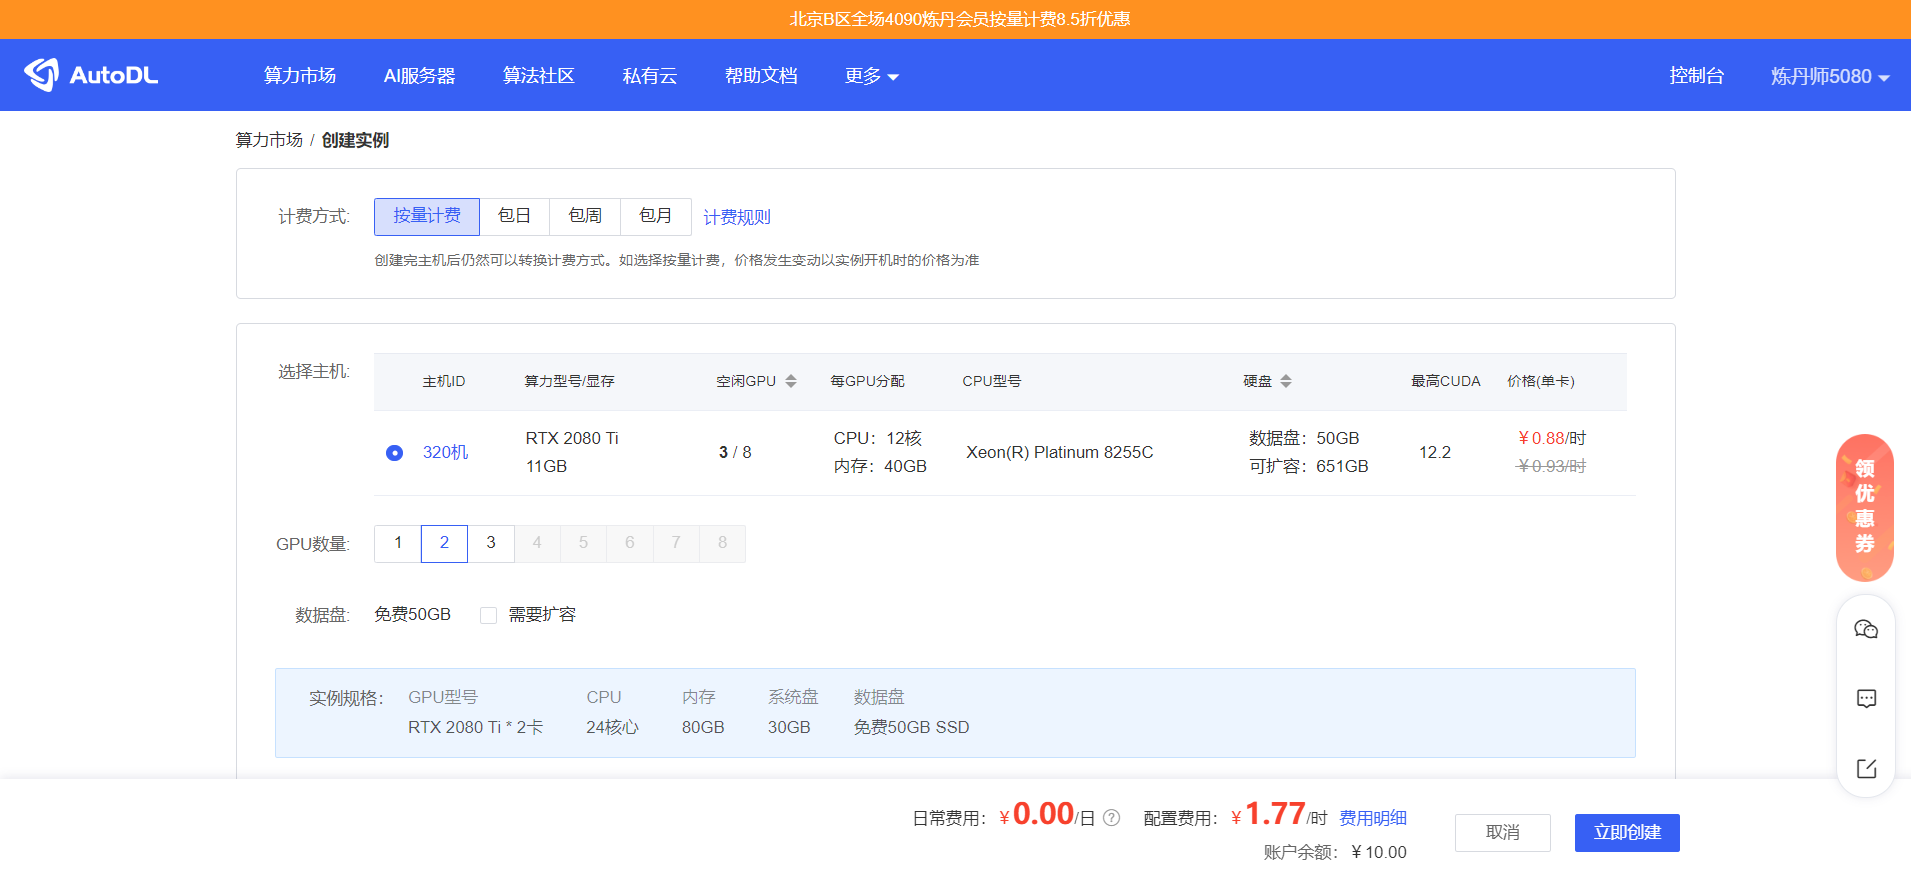Click the 可扩容: 651GB text
1911x885 pixels.
pyautogui.click(x=1309, y=467)
